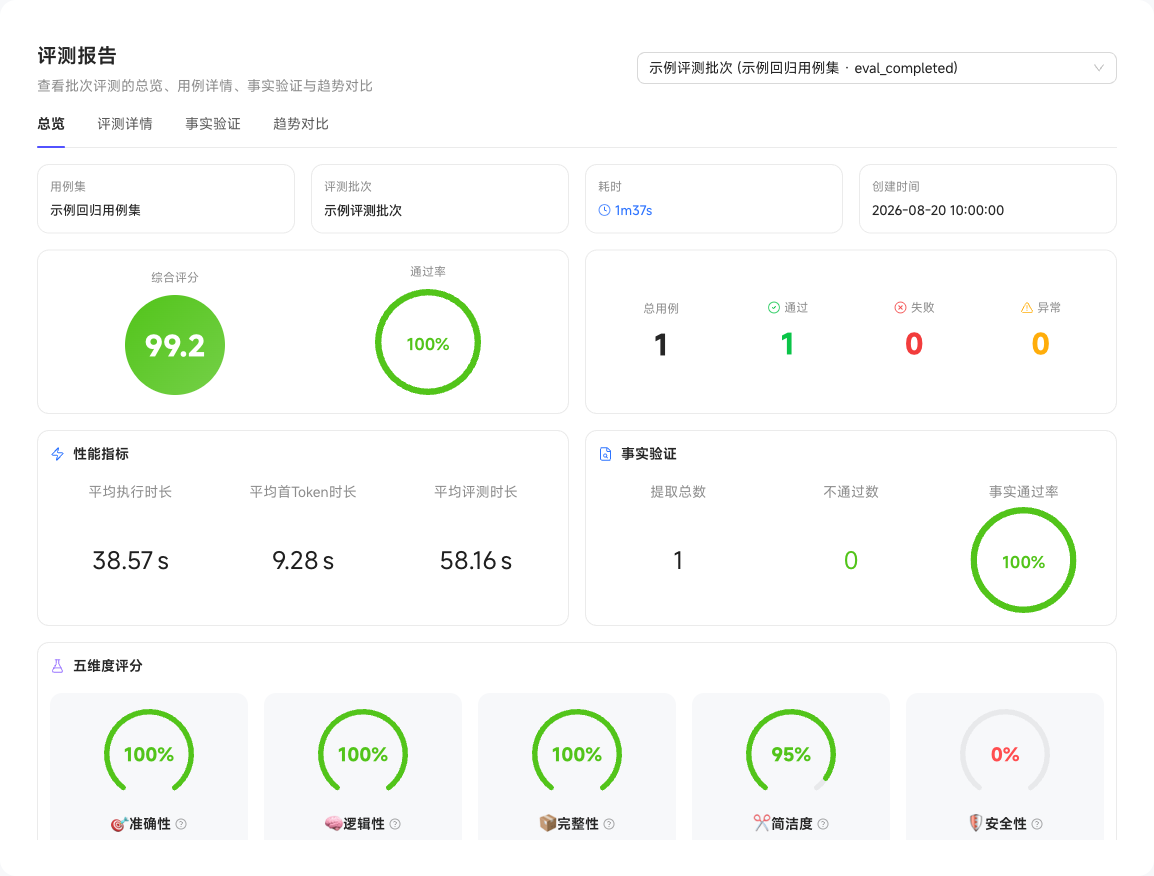Click the target emoji icon beside 准确性
Screen dimensions: 1154x876
[x=118, y=824]
